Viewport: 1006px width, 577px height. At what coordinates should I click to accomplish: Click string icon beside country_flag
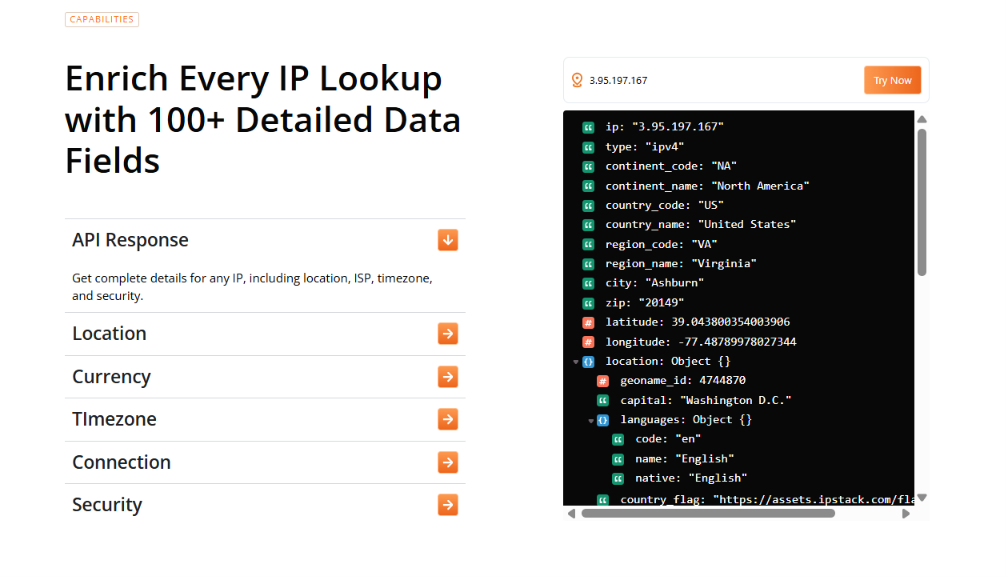tap(603, 499)
